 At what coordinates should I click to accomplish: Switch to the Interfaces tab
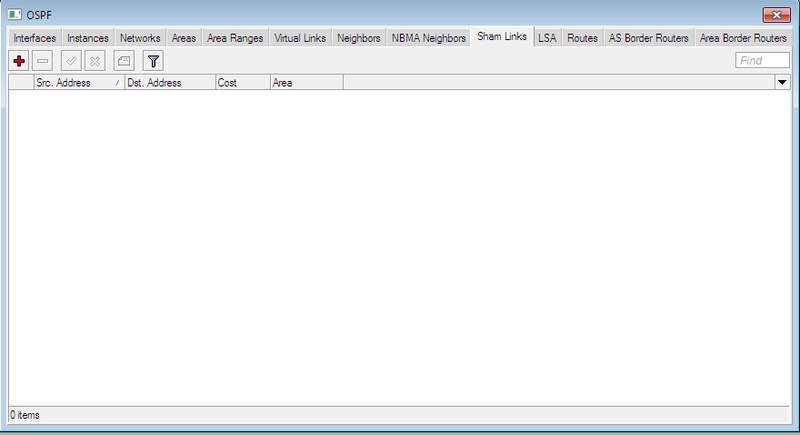pyautogui.click(x=35, y=38)
